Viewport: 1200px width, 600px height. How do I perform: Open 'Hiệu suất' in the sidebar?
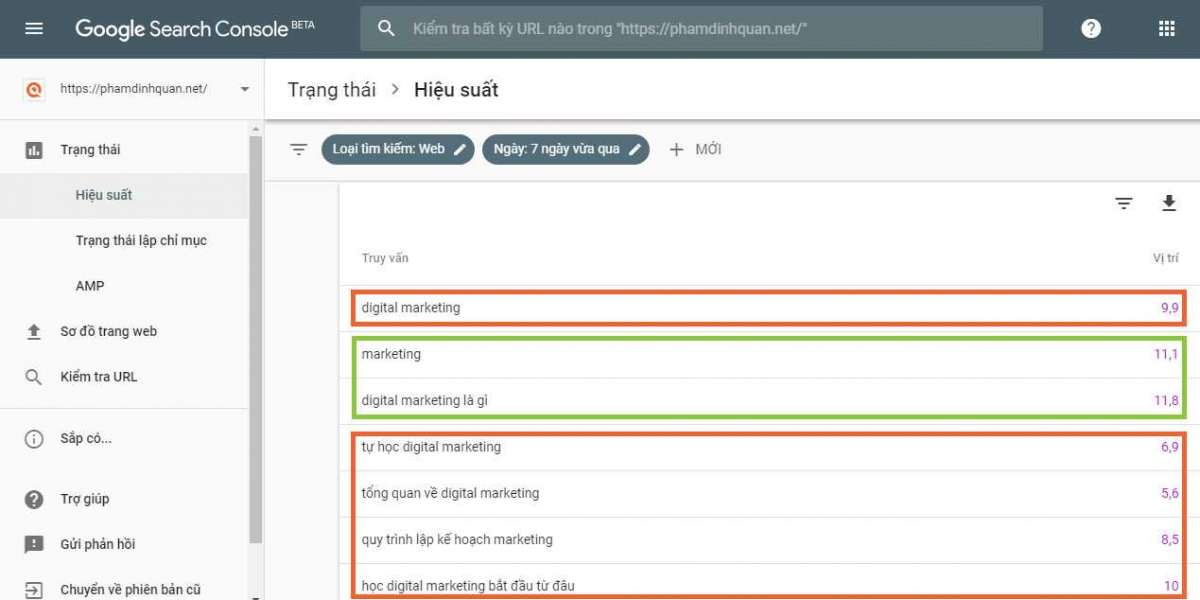point(104,195)
